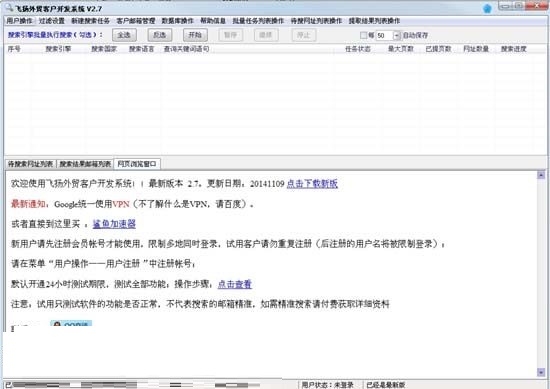
Task: Open the 新建搜索任务 menu
Action: point(90,21)
